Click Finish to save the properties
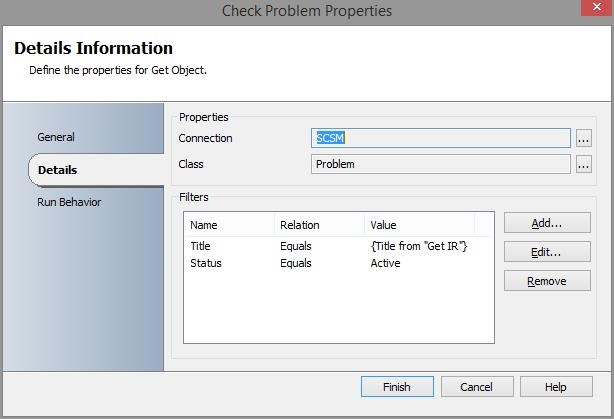Viewport: 614px width, 419px height. [x=397, y=387]
